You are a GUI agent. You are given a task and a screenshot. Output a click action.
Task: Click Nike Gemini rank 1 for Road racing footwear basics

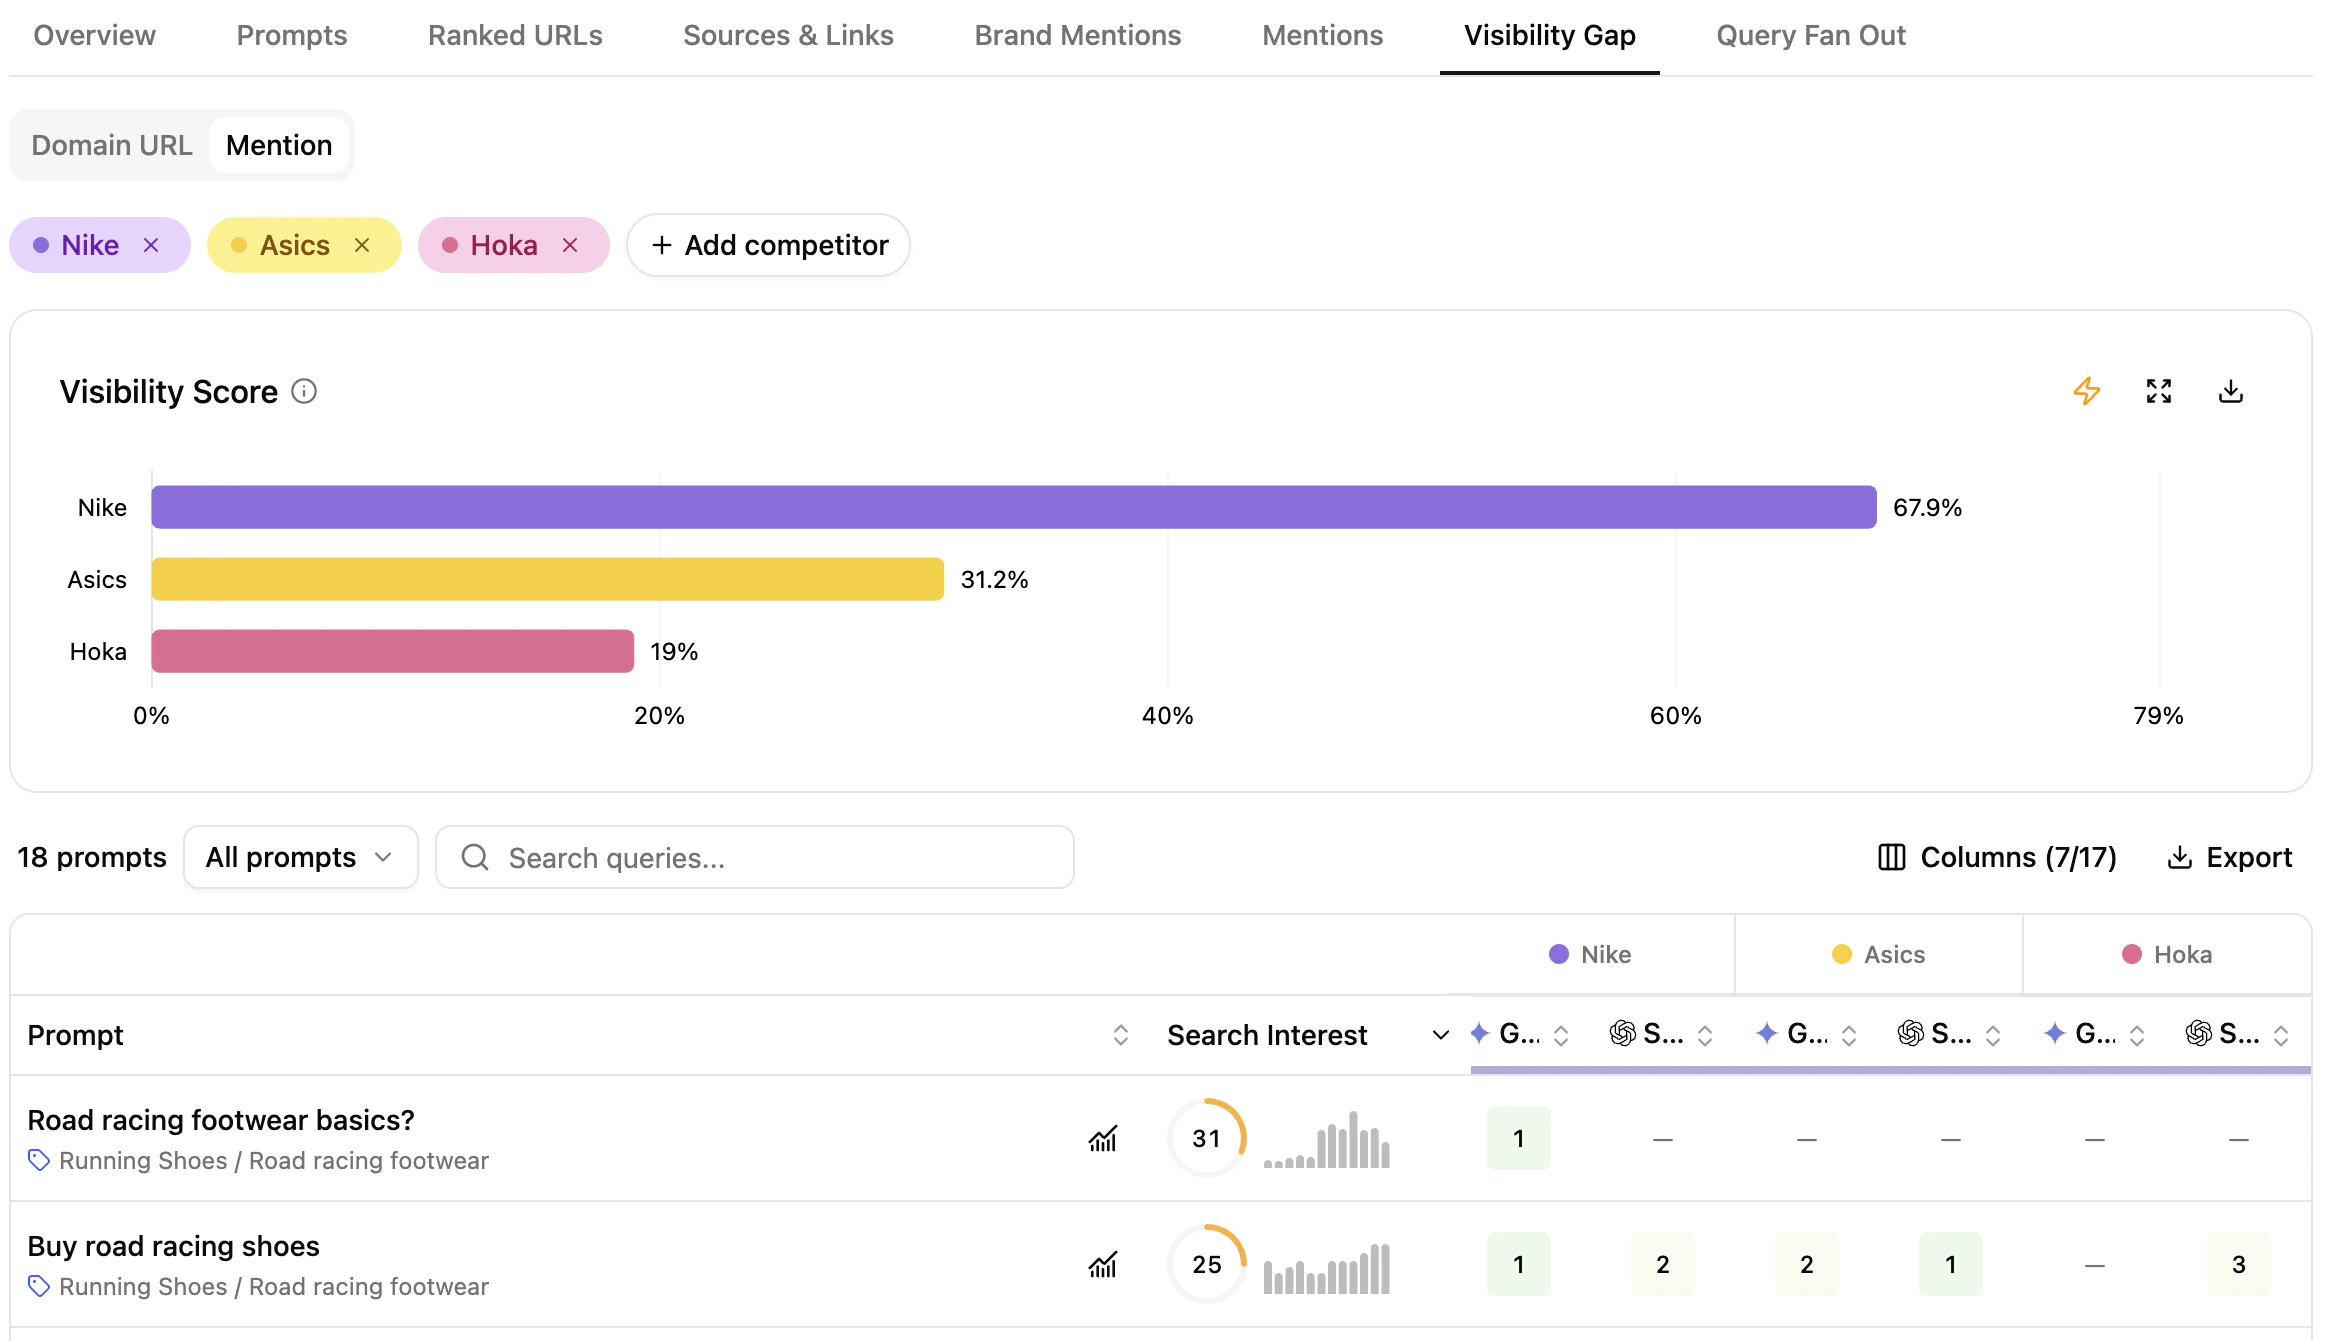tap(1519, 1138)
